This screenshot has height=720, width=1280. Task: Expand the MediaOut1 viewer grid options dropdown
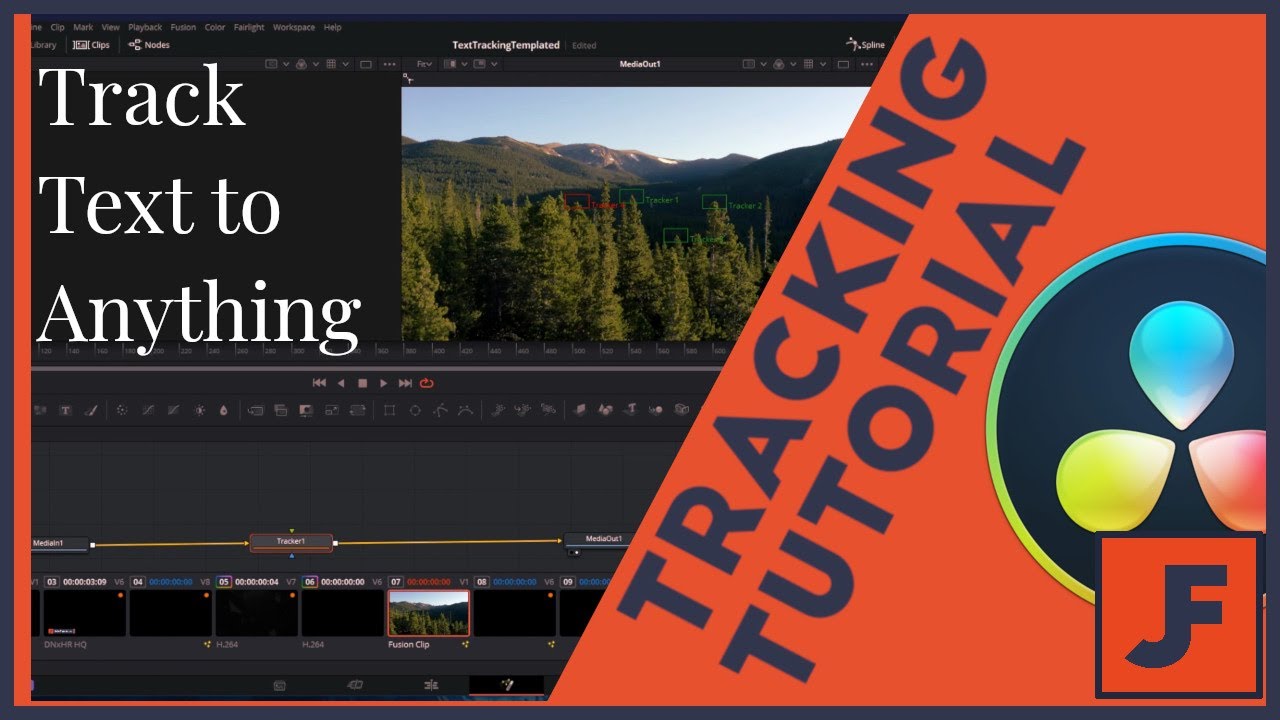(823, 64)
